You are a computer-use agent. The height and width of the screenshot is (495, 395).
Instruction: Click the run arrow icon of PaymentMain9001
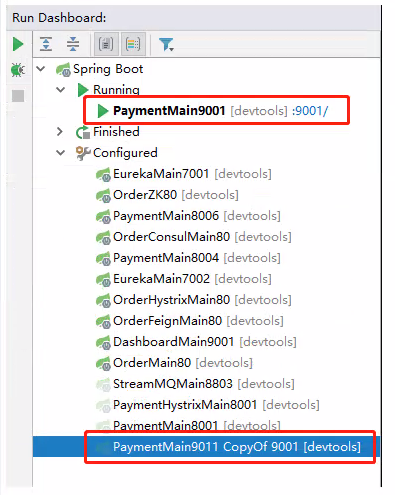pyautogui.click(x=103, y=111)
